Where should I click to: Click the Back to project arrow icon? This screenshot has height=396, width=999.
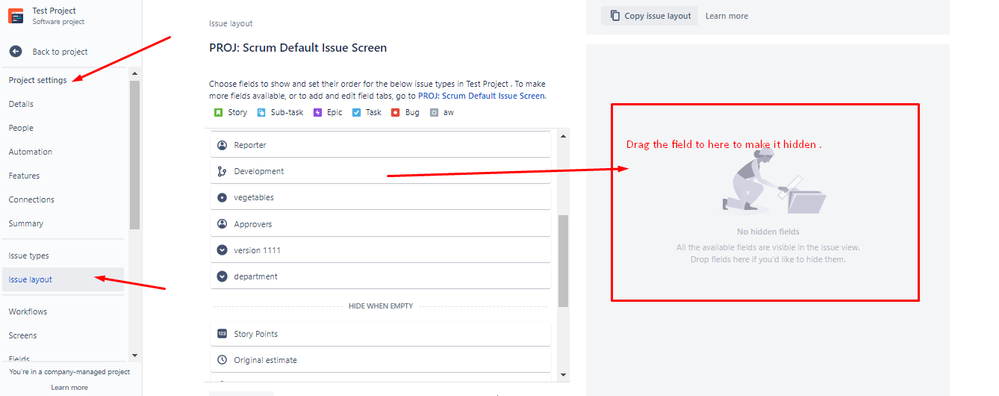point(16,52)
